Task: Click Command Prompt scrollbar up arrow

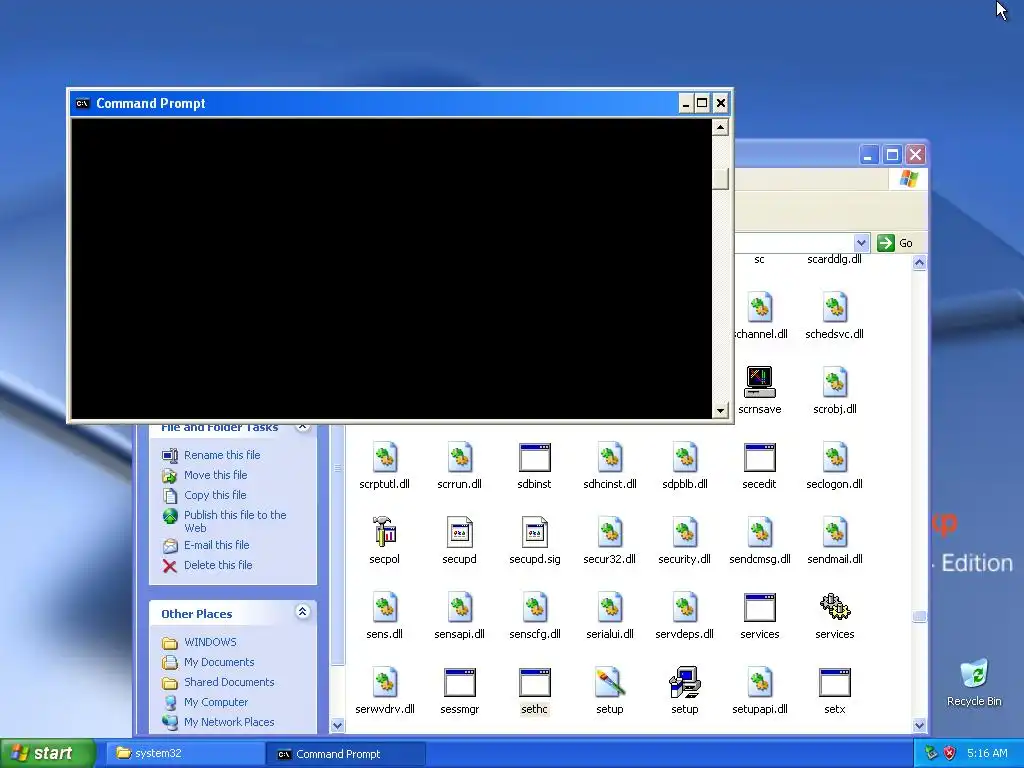Action: click(720, 127)
